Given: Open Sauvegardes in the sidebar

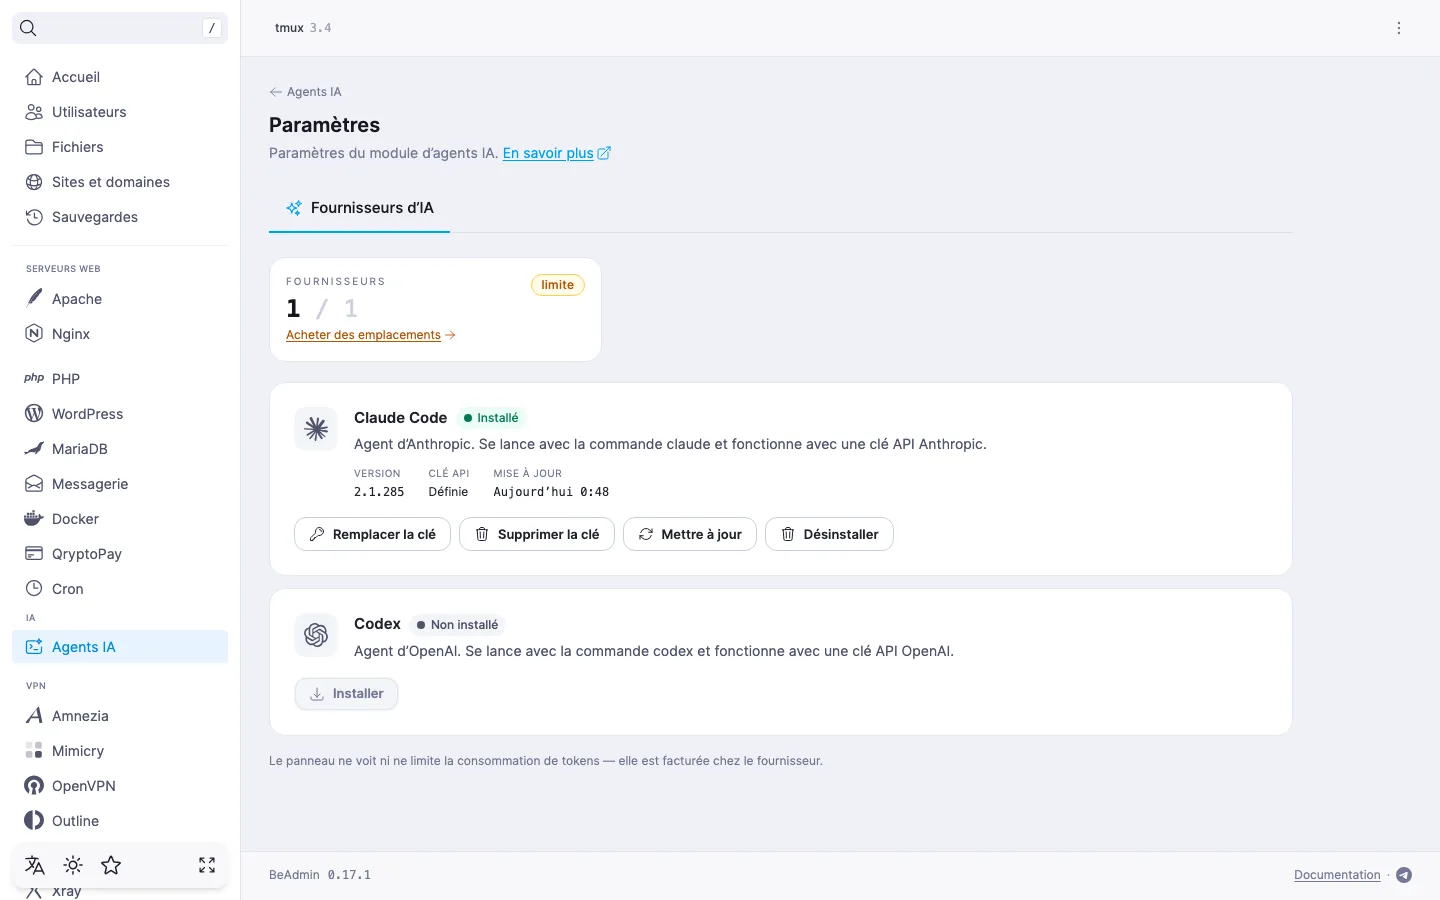Looking at the screenshot, I should point(120,217).
